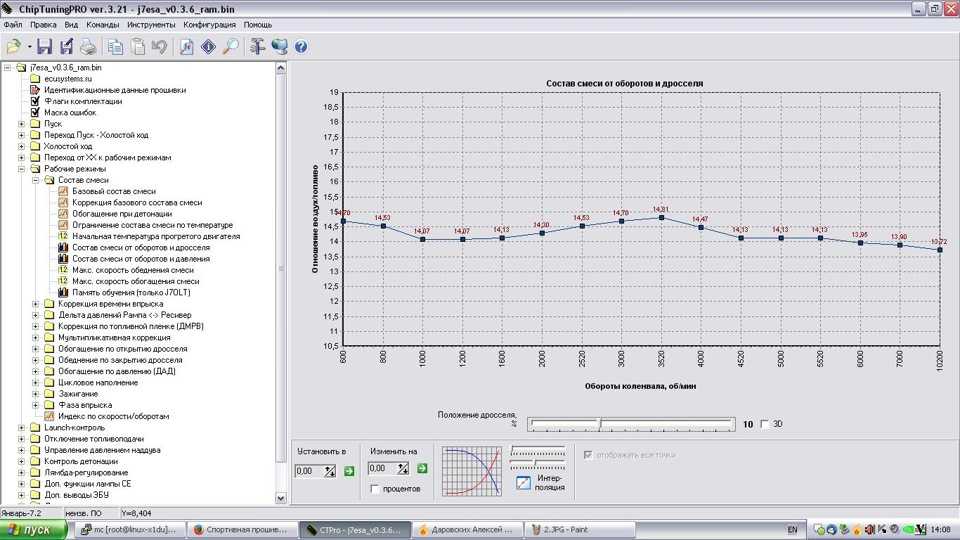The height and width of the screenshot is (540, 960).
Task: Open Макс. скорость обеднения смеси constant
Action: point(133,269)
